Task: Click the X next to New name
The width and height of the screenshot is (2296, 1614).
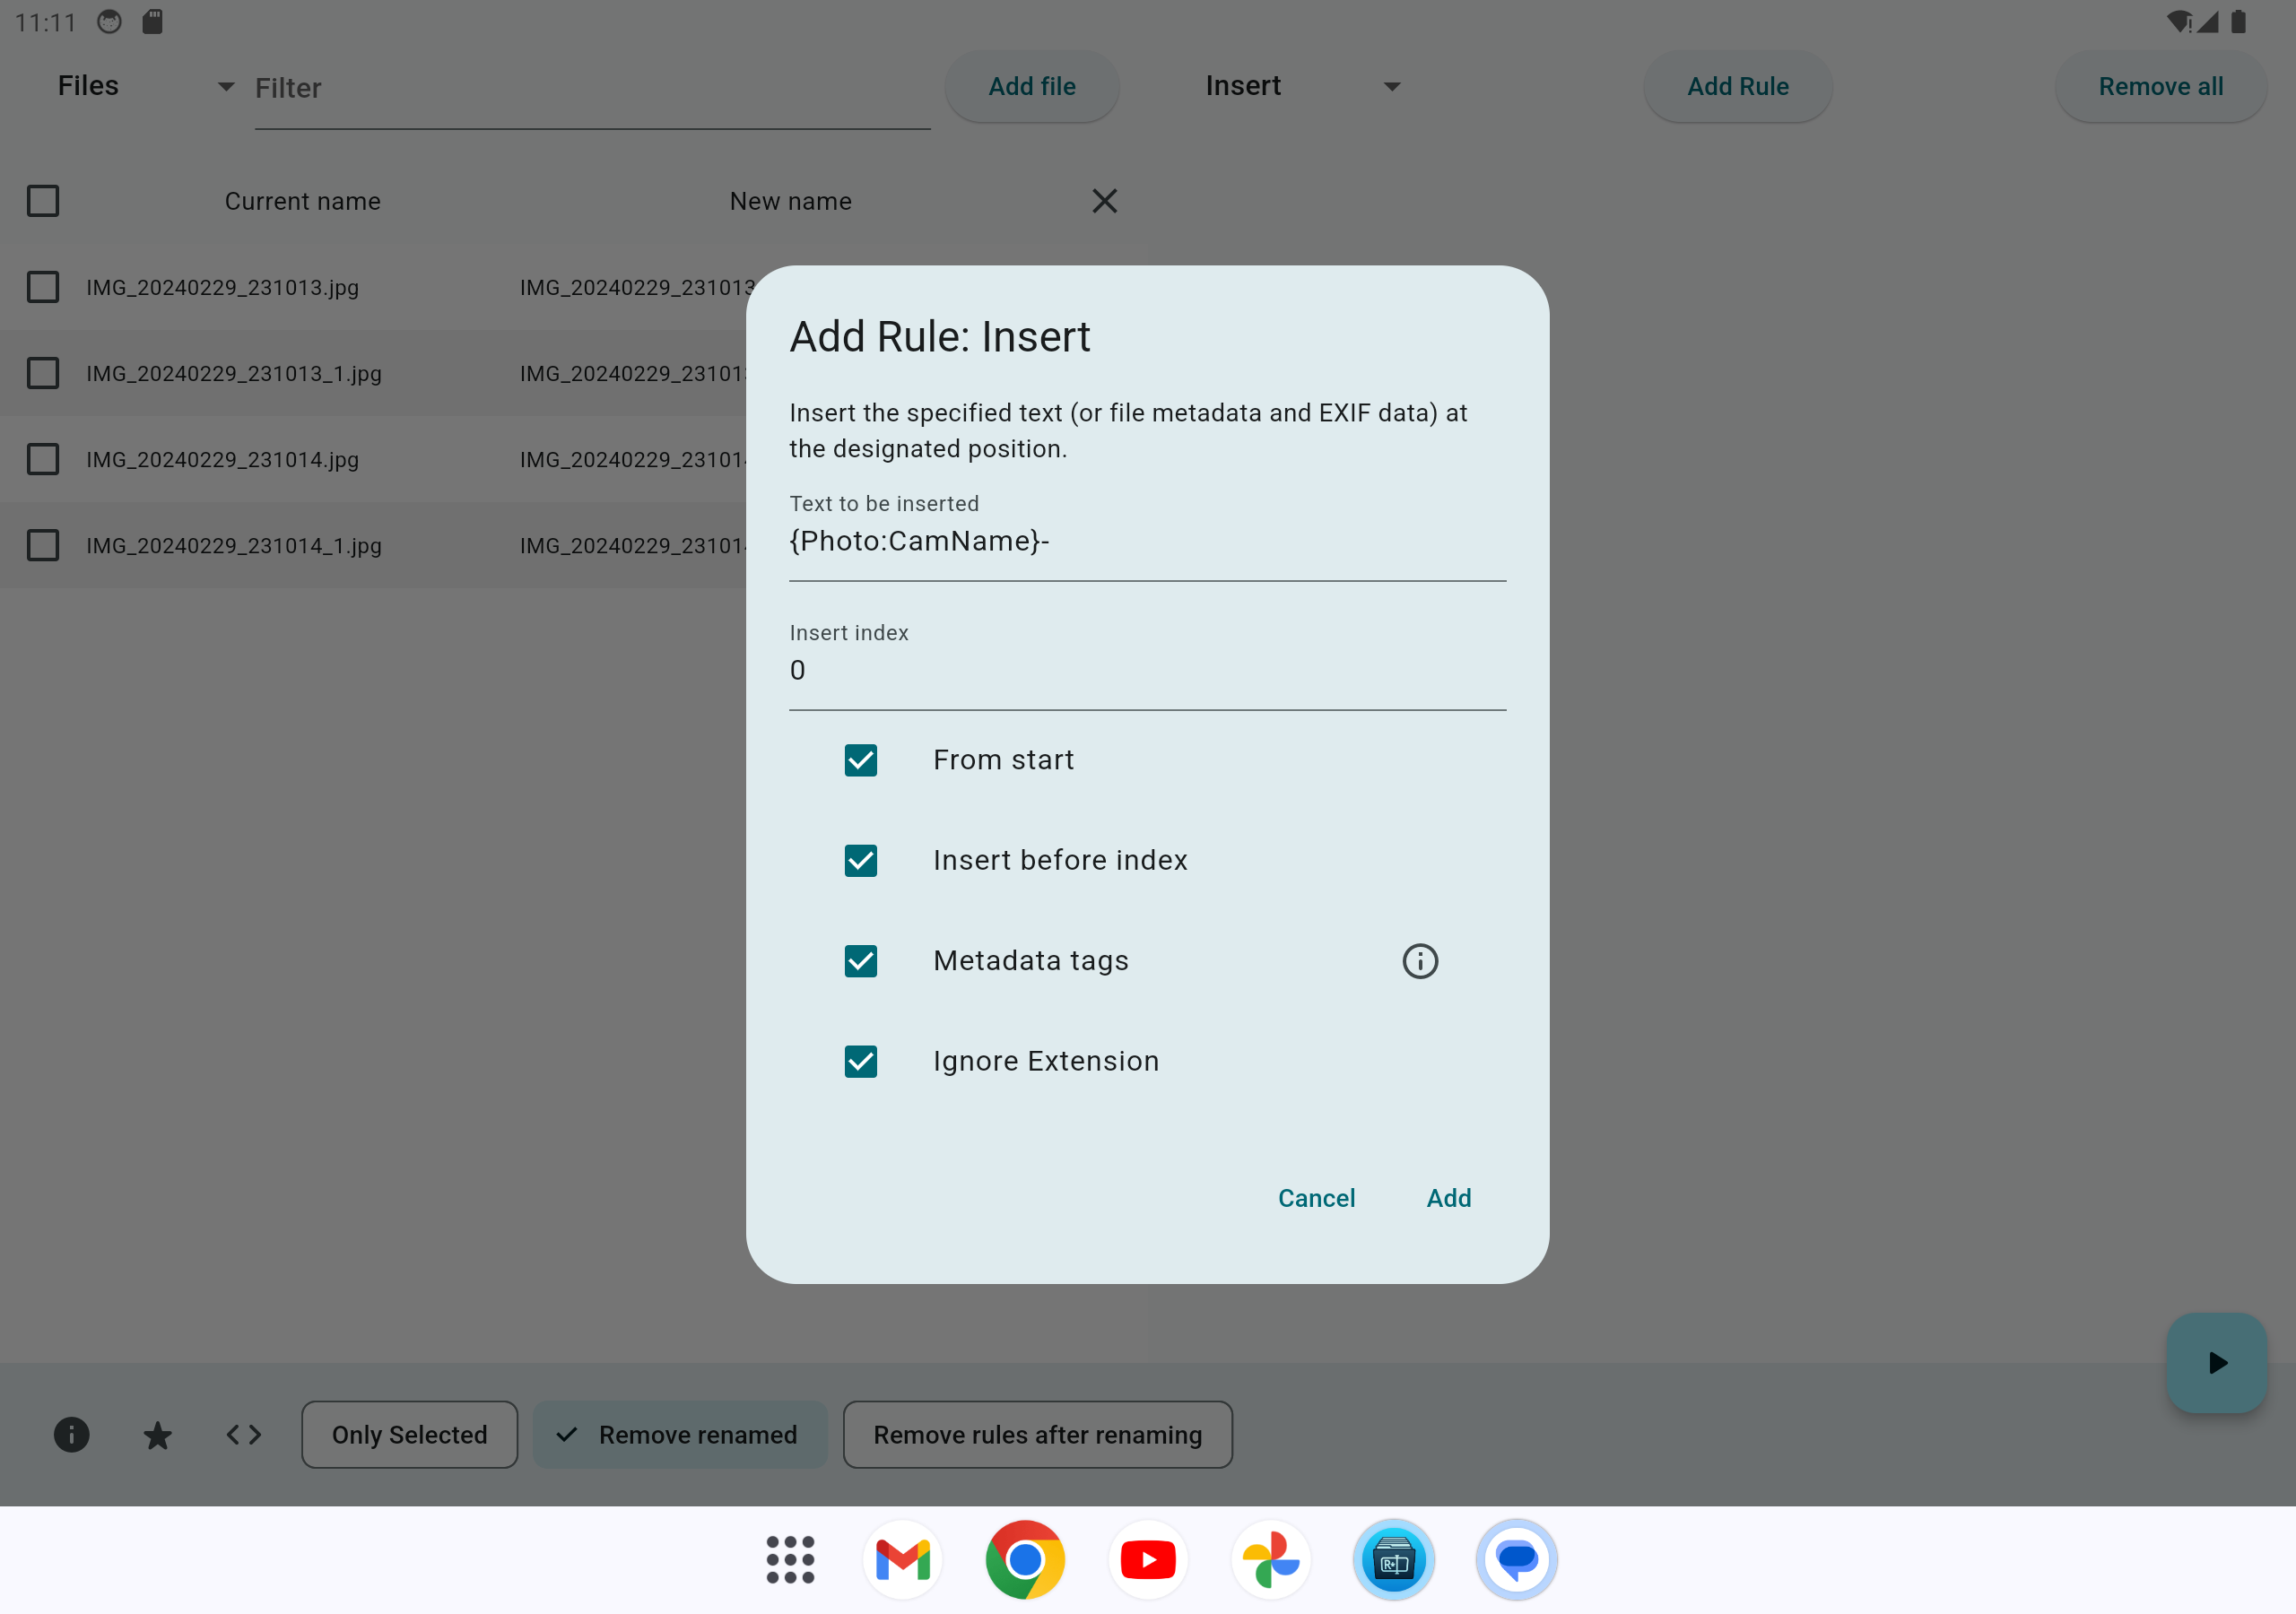Action: coord(1104,201)
